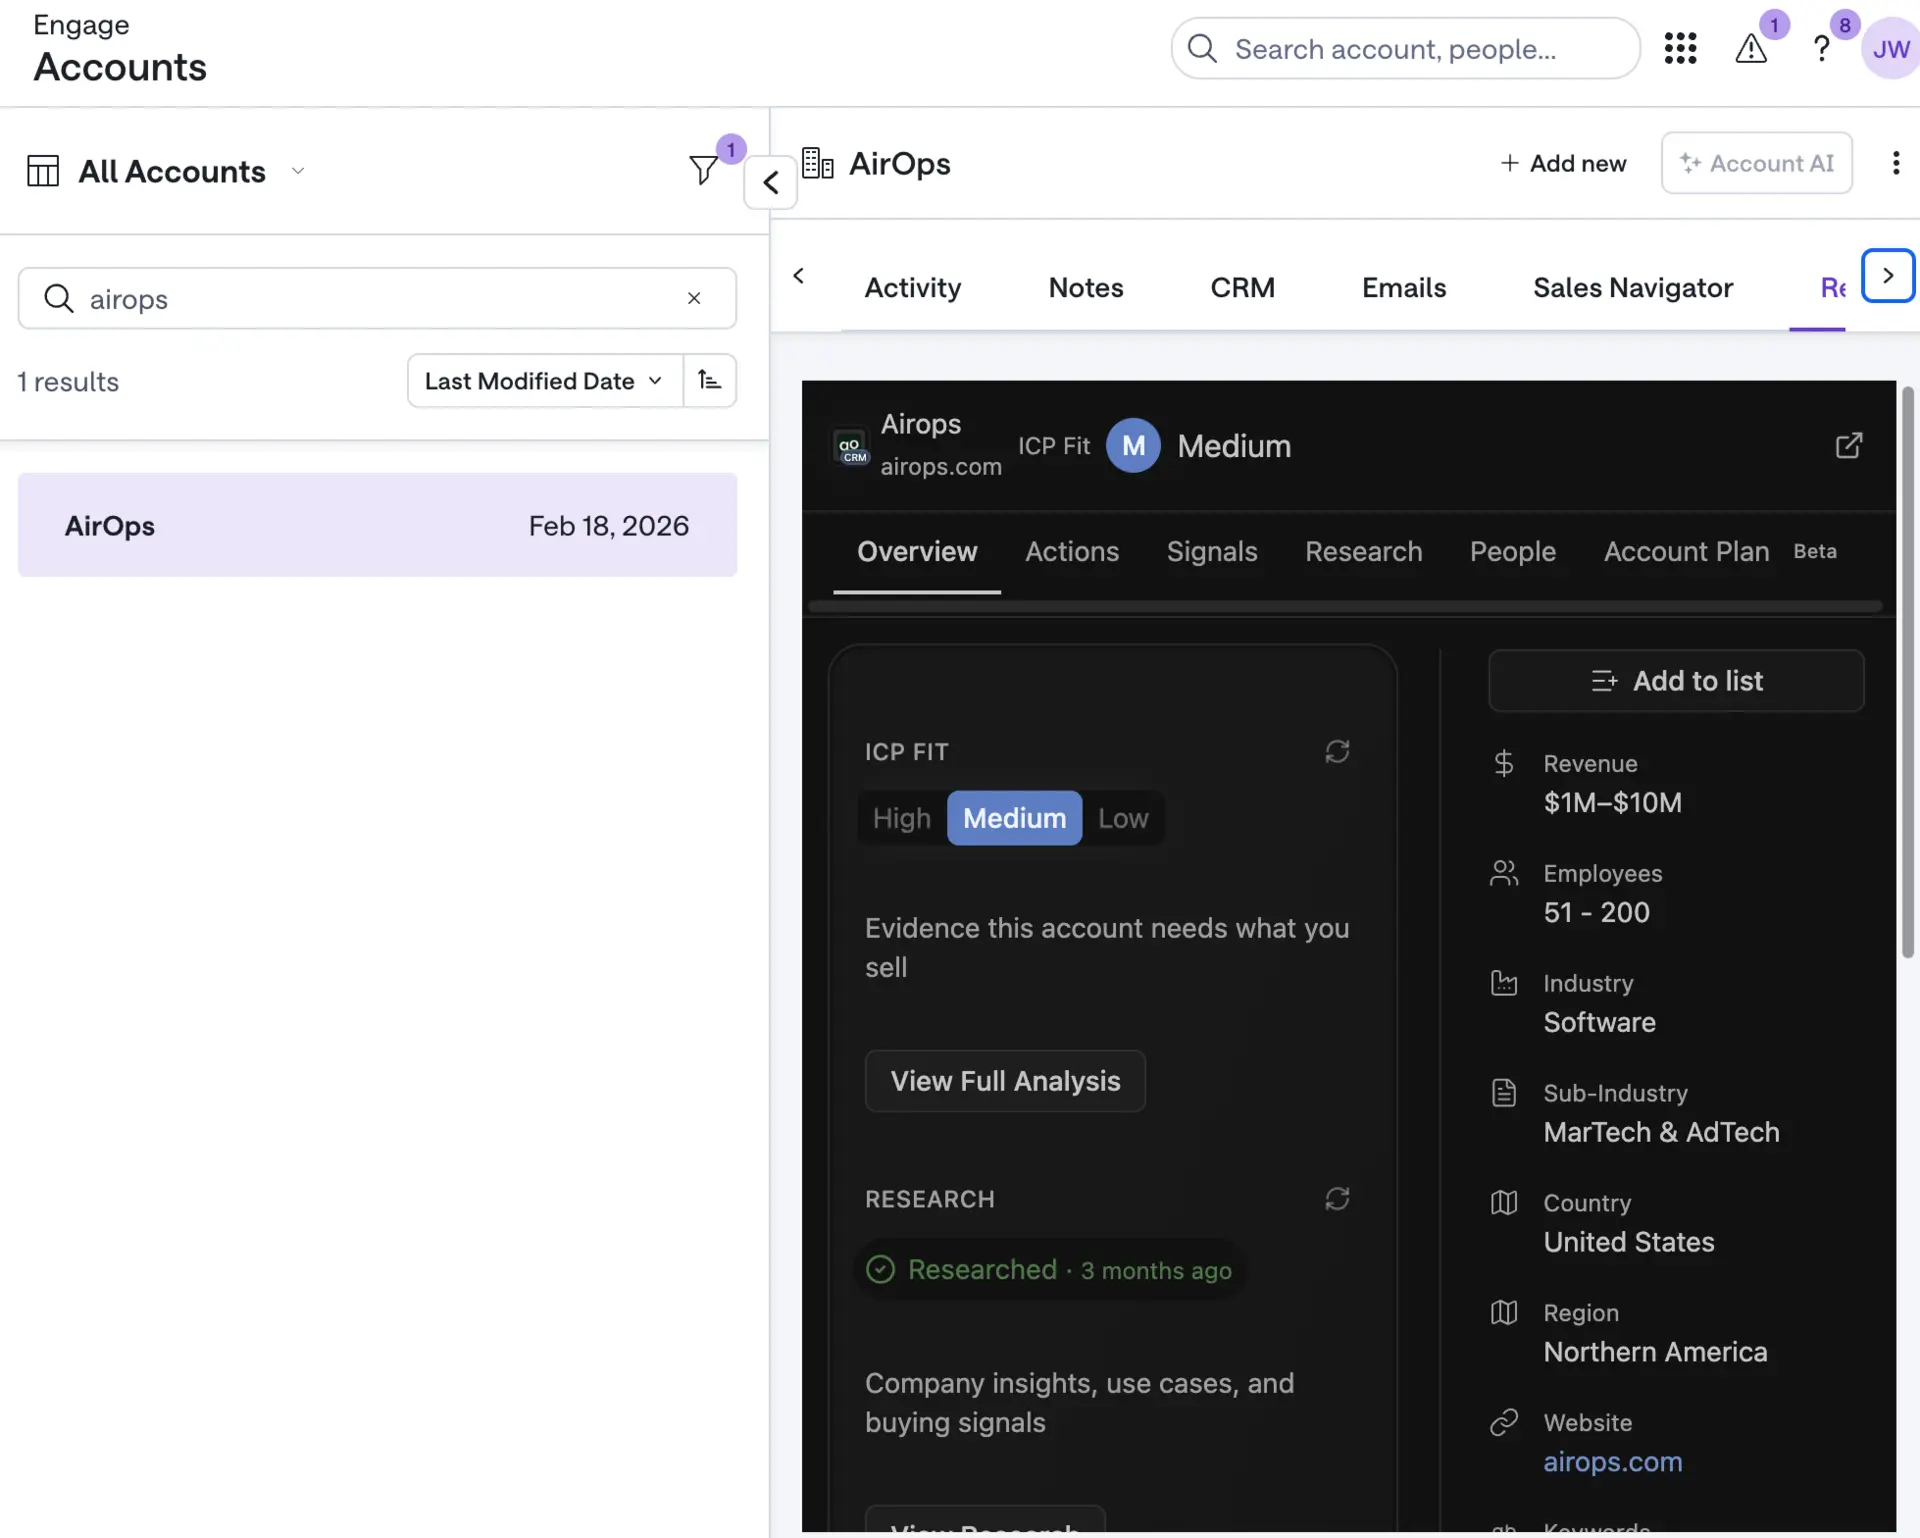Collapse the account list panel

coord(770,182)
